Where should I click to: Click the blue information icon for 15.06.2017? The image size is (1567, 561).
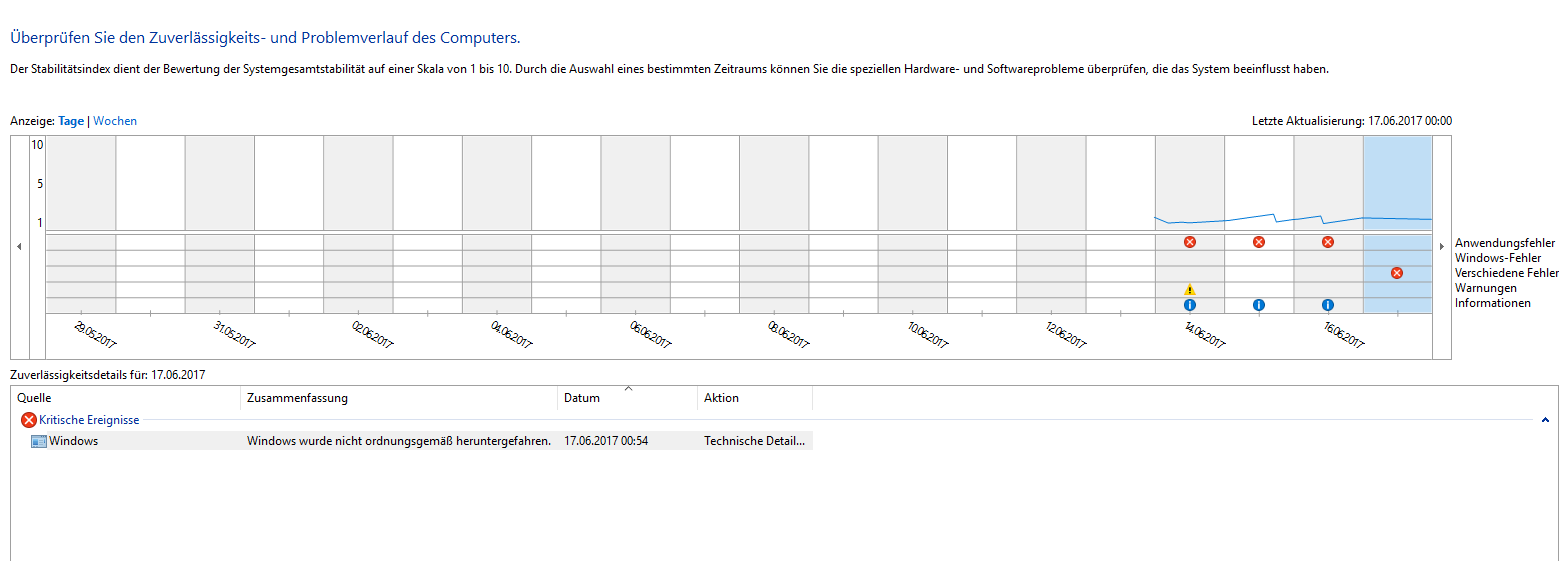1259,305
